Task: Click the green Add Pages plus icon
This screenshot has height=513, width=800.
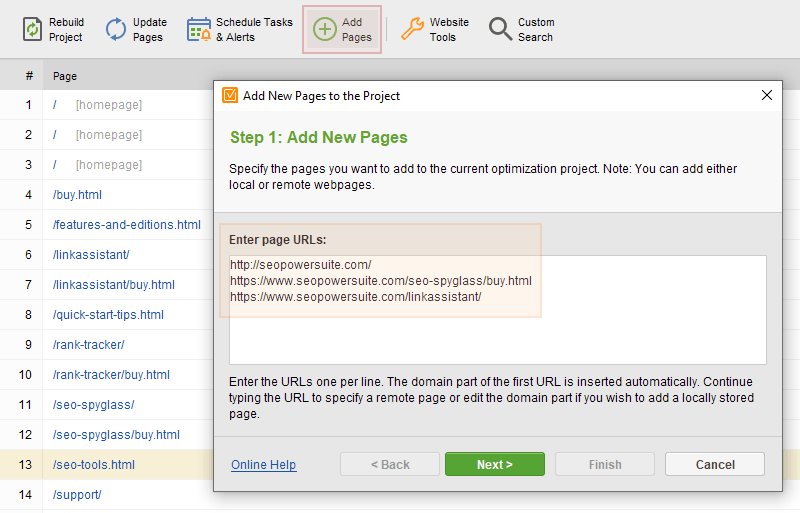Action: tap(324, 29)
